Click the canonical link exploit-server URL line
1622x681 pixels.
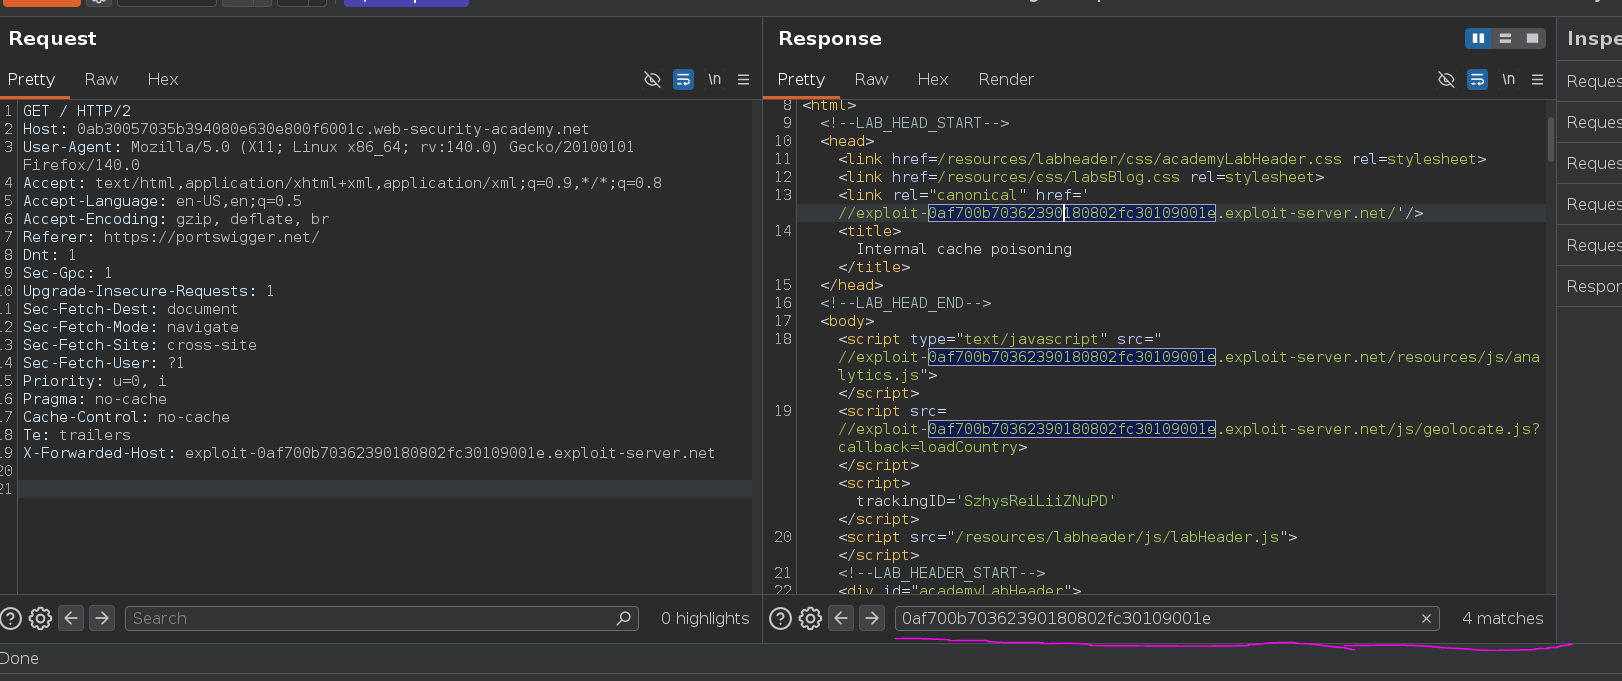pyautogui.click(x=1130, y=213)
